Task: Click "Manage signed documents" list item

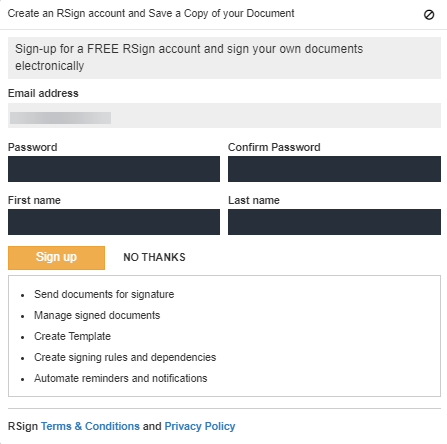Action: pyautogui.click(x=97, y=315)
